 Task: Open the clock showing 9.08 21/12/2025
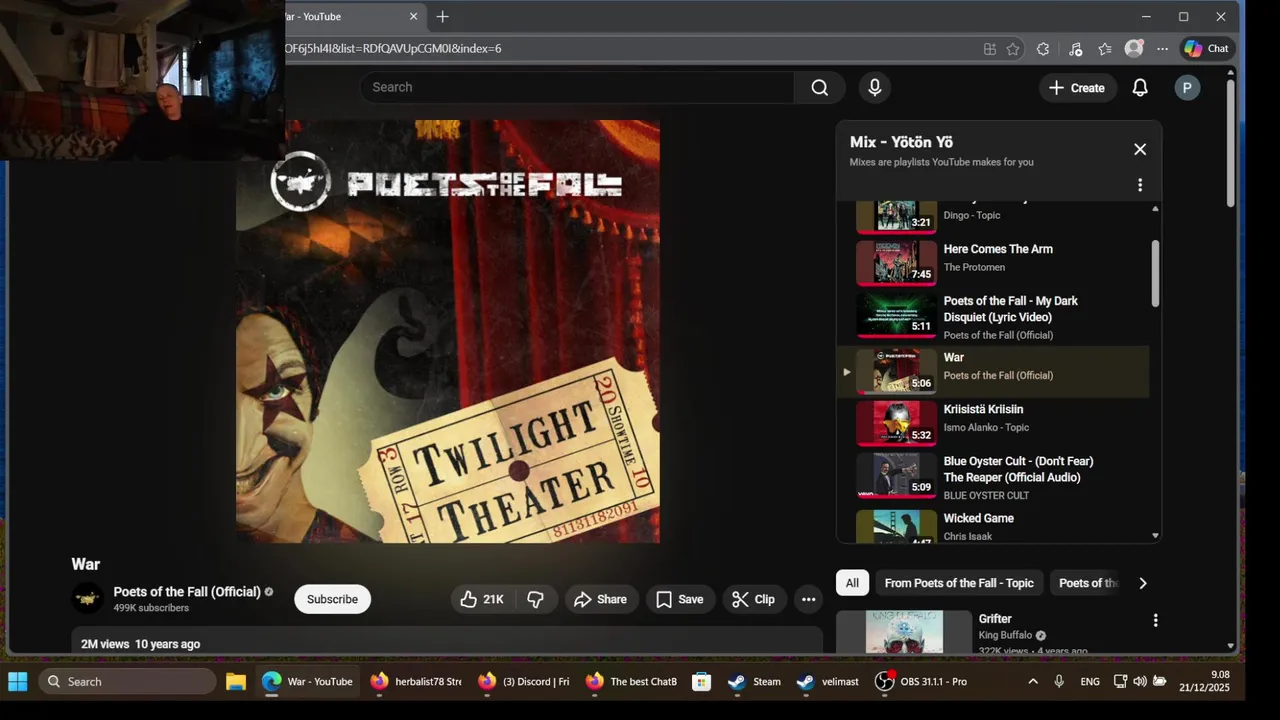tap(1206, 681)
